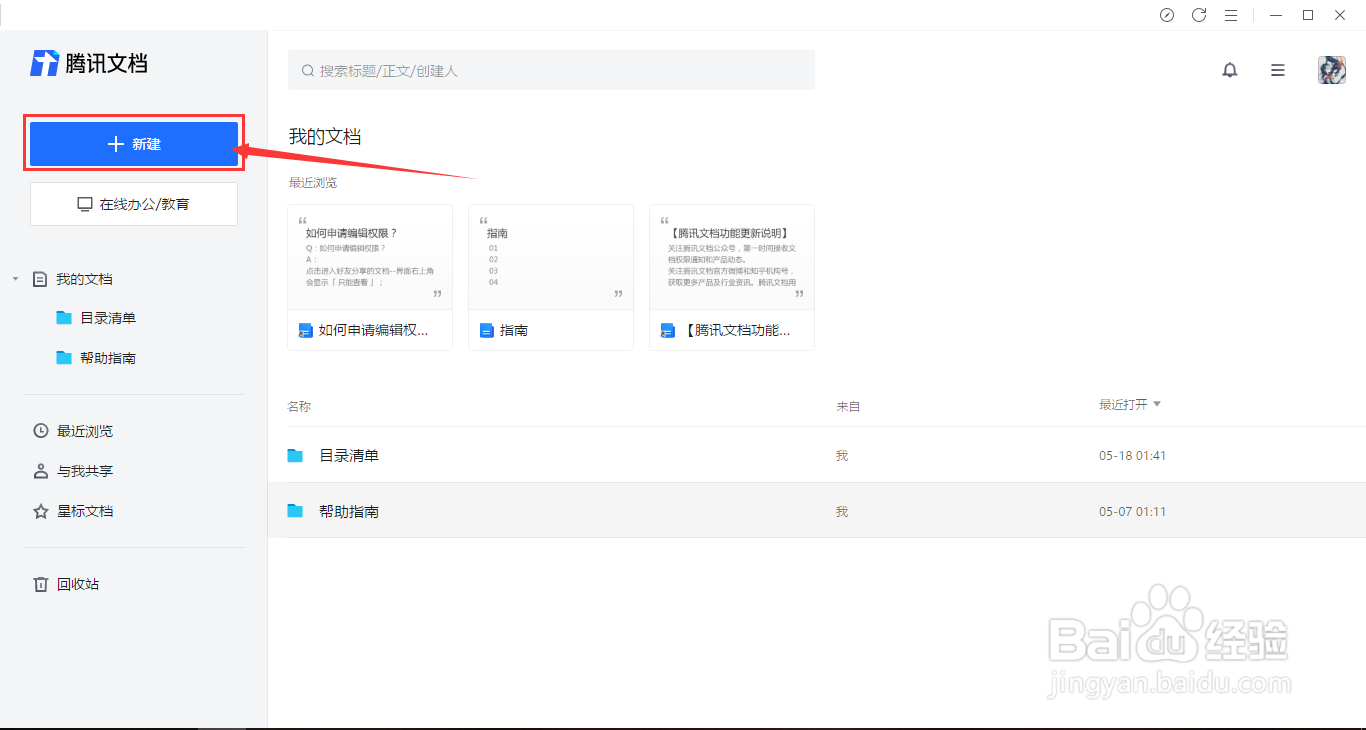Click the file icon beside 如何申请编辑权...

click(306, 330)
